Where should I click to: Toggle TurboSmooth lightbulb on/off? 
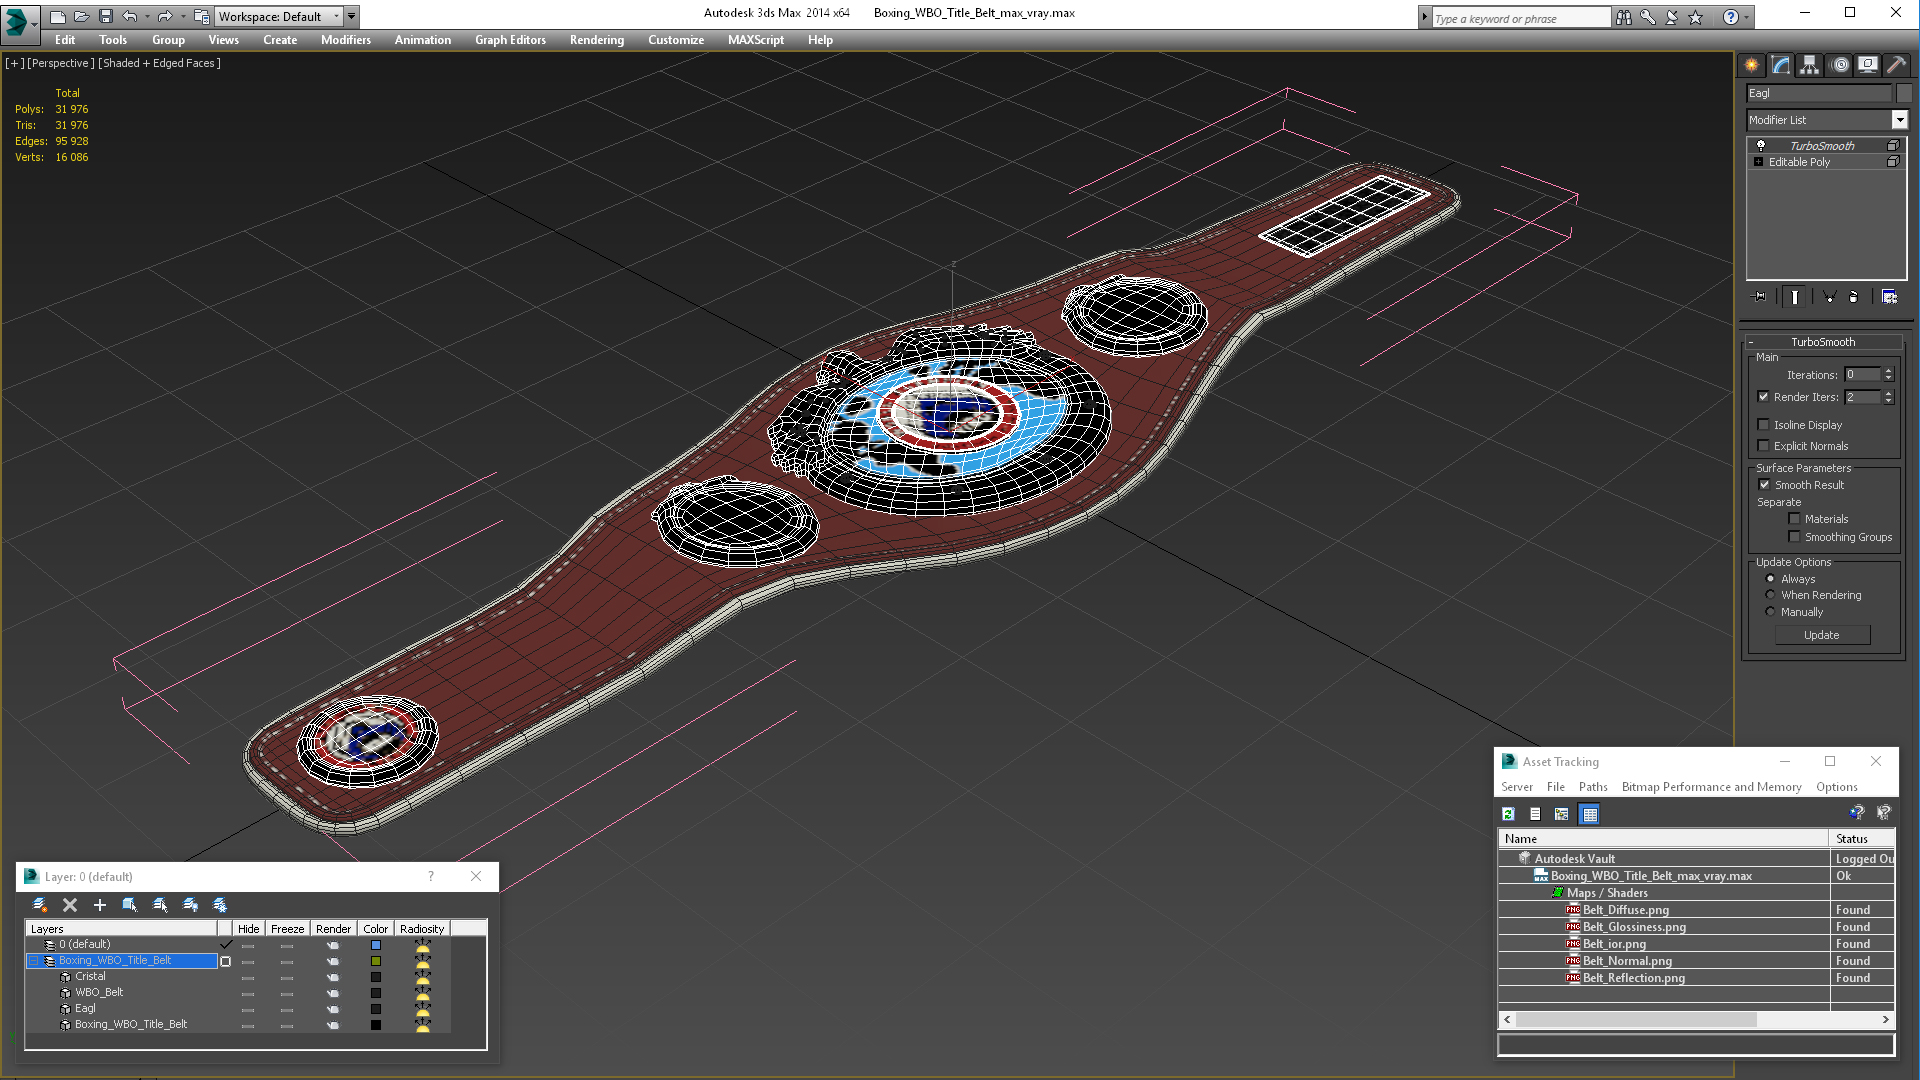coord(1761,146)
